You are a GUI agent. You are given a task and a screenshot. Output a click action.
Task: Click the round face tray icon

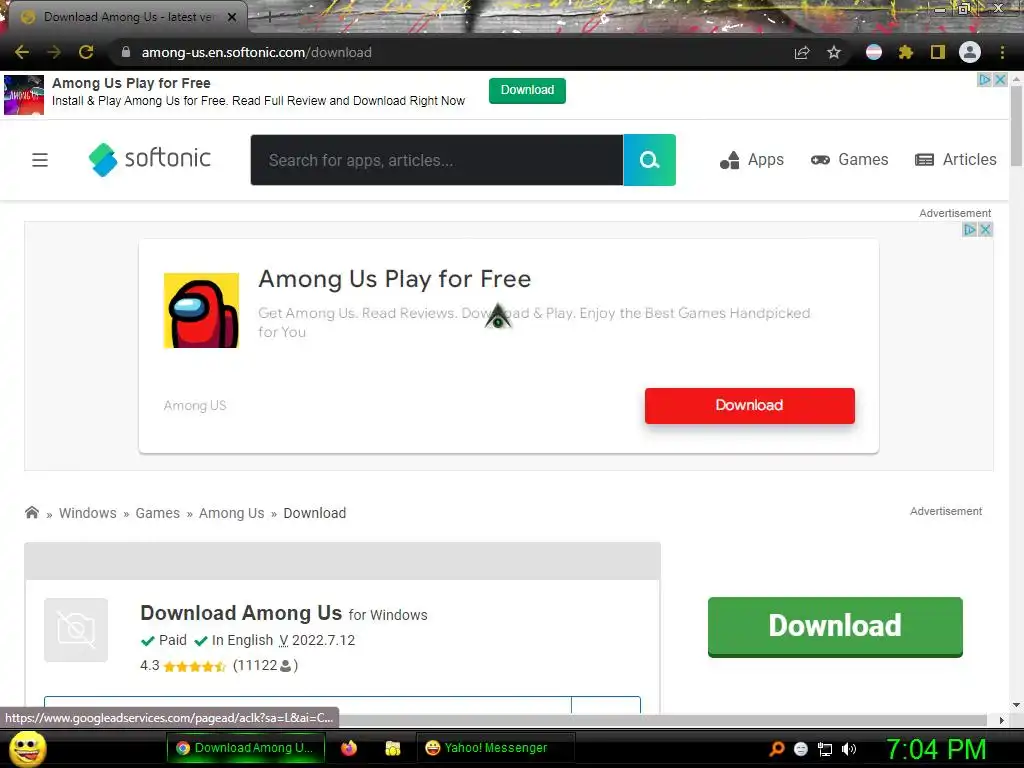tap(801, 749)
